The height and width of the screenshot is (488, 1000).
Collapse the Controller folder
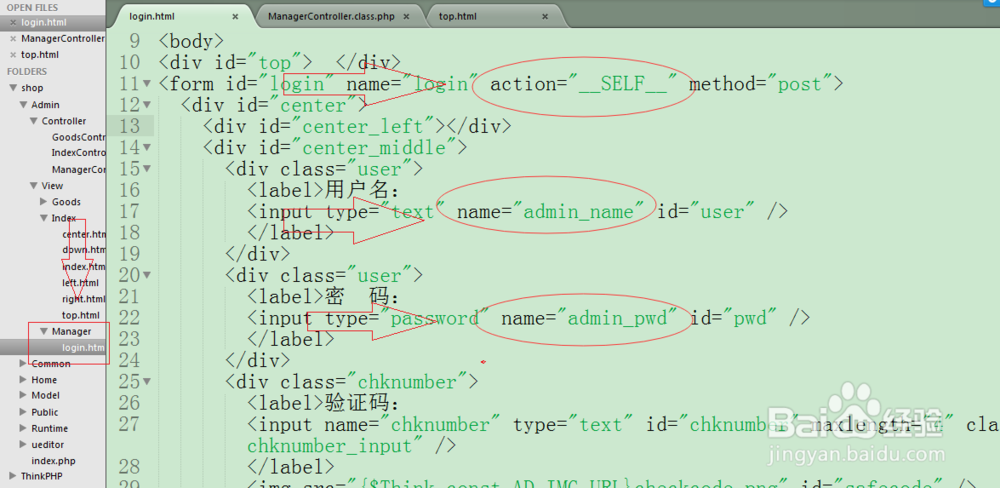(34, 121)
